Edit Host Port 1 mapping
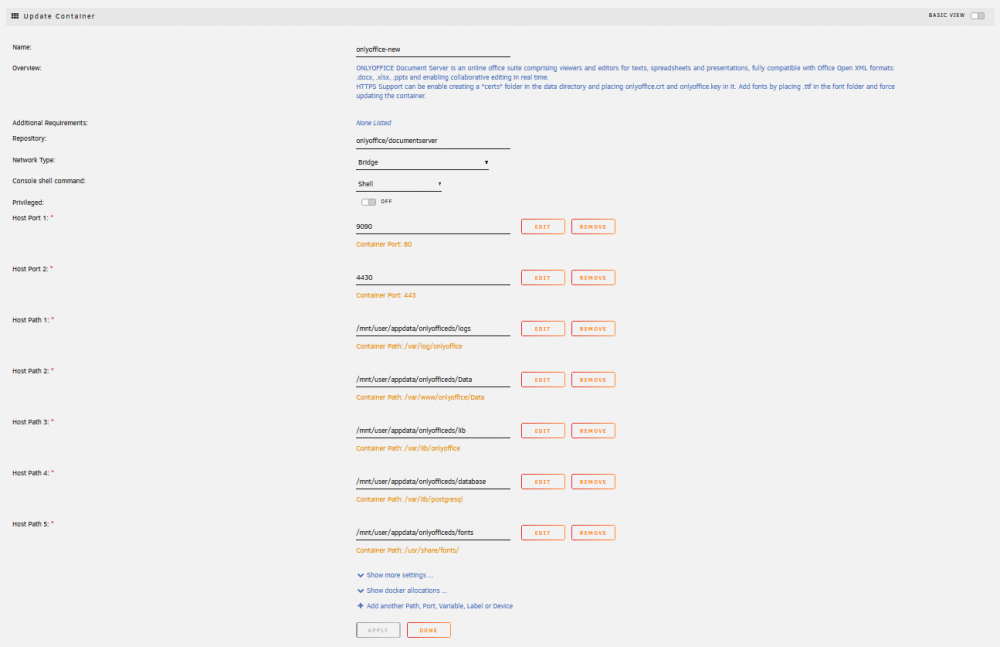 click(543, 227)
